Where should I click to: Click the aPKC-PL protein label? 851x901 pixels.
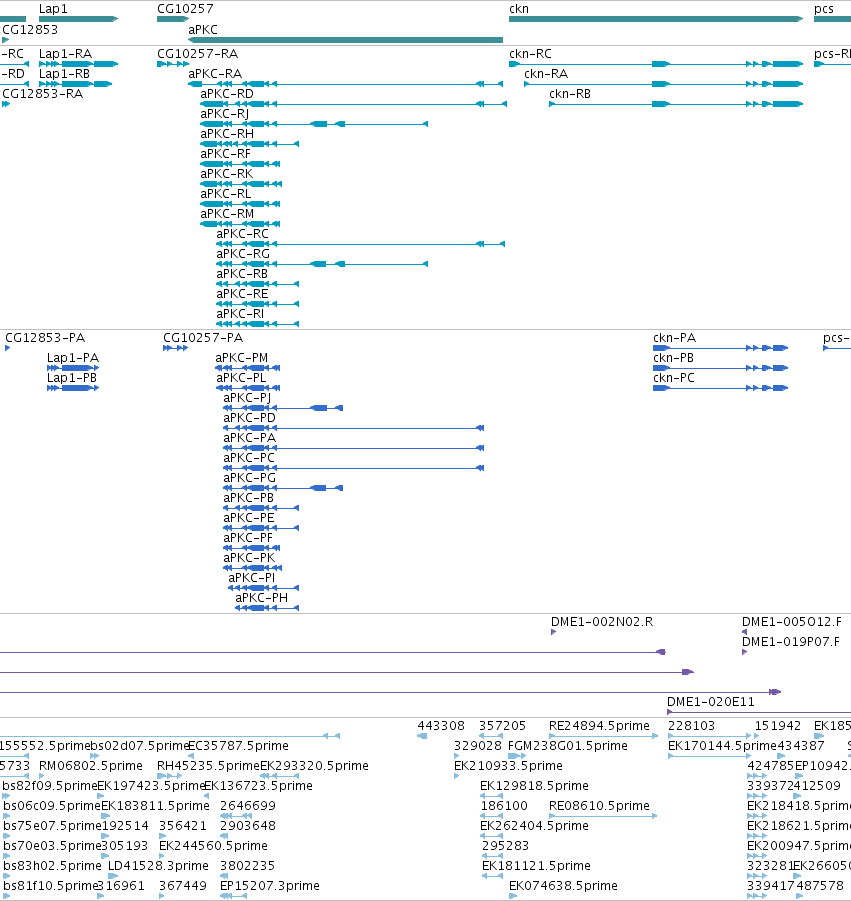pos(241,378)
